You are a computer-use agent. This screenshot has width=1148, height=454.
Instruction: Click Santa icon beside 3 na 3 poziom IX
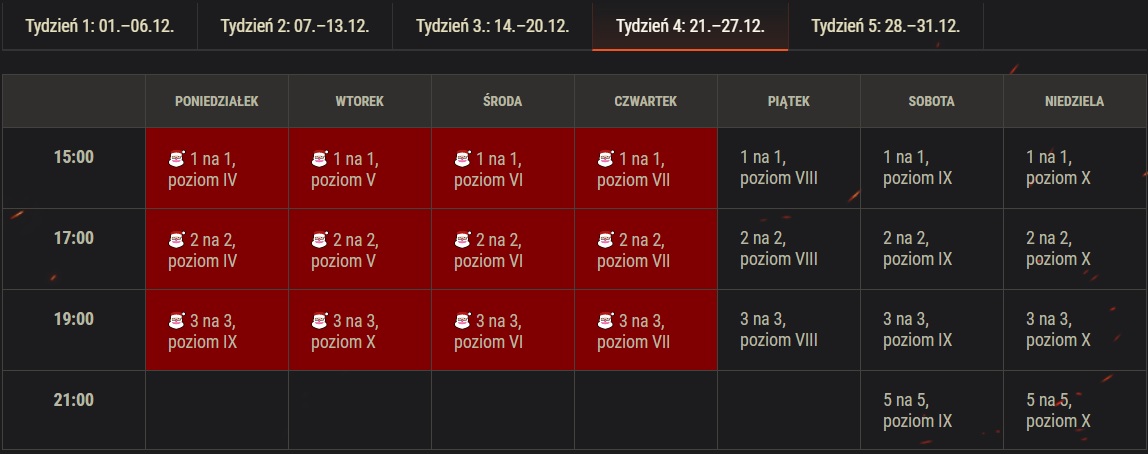[x=176, y=321]
